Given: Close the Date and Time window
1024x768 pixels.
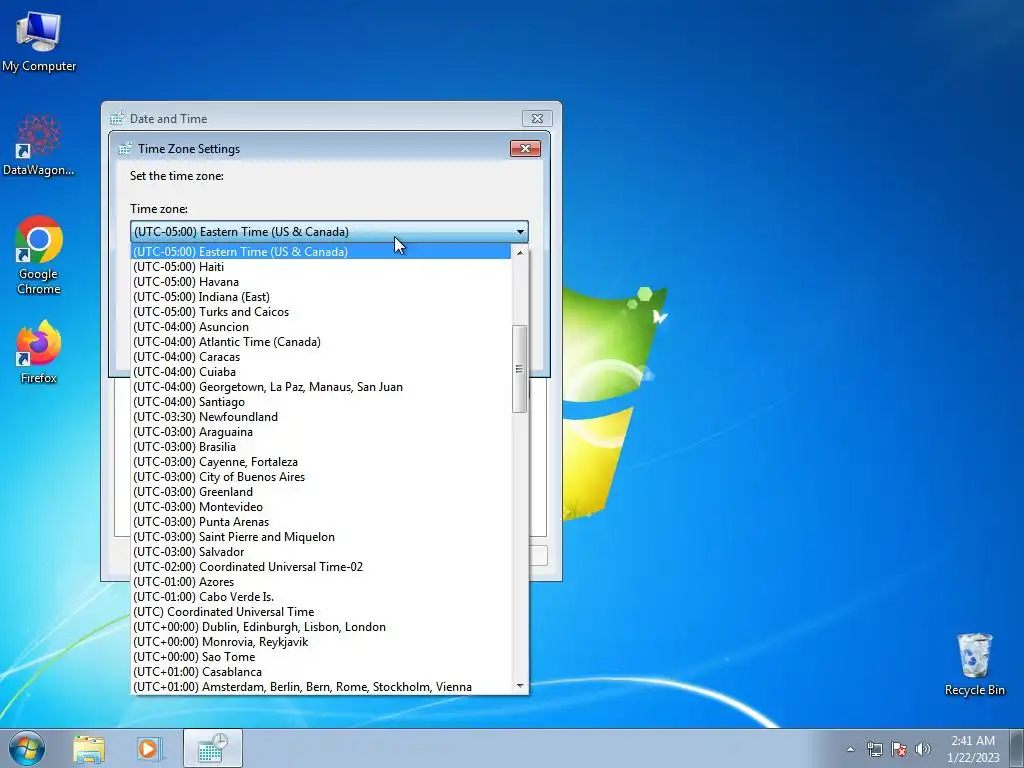Looking at the screenshot, I should coord(537,118).
